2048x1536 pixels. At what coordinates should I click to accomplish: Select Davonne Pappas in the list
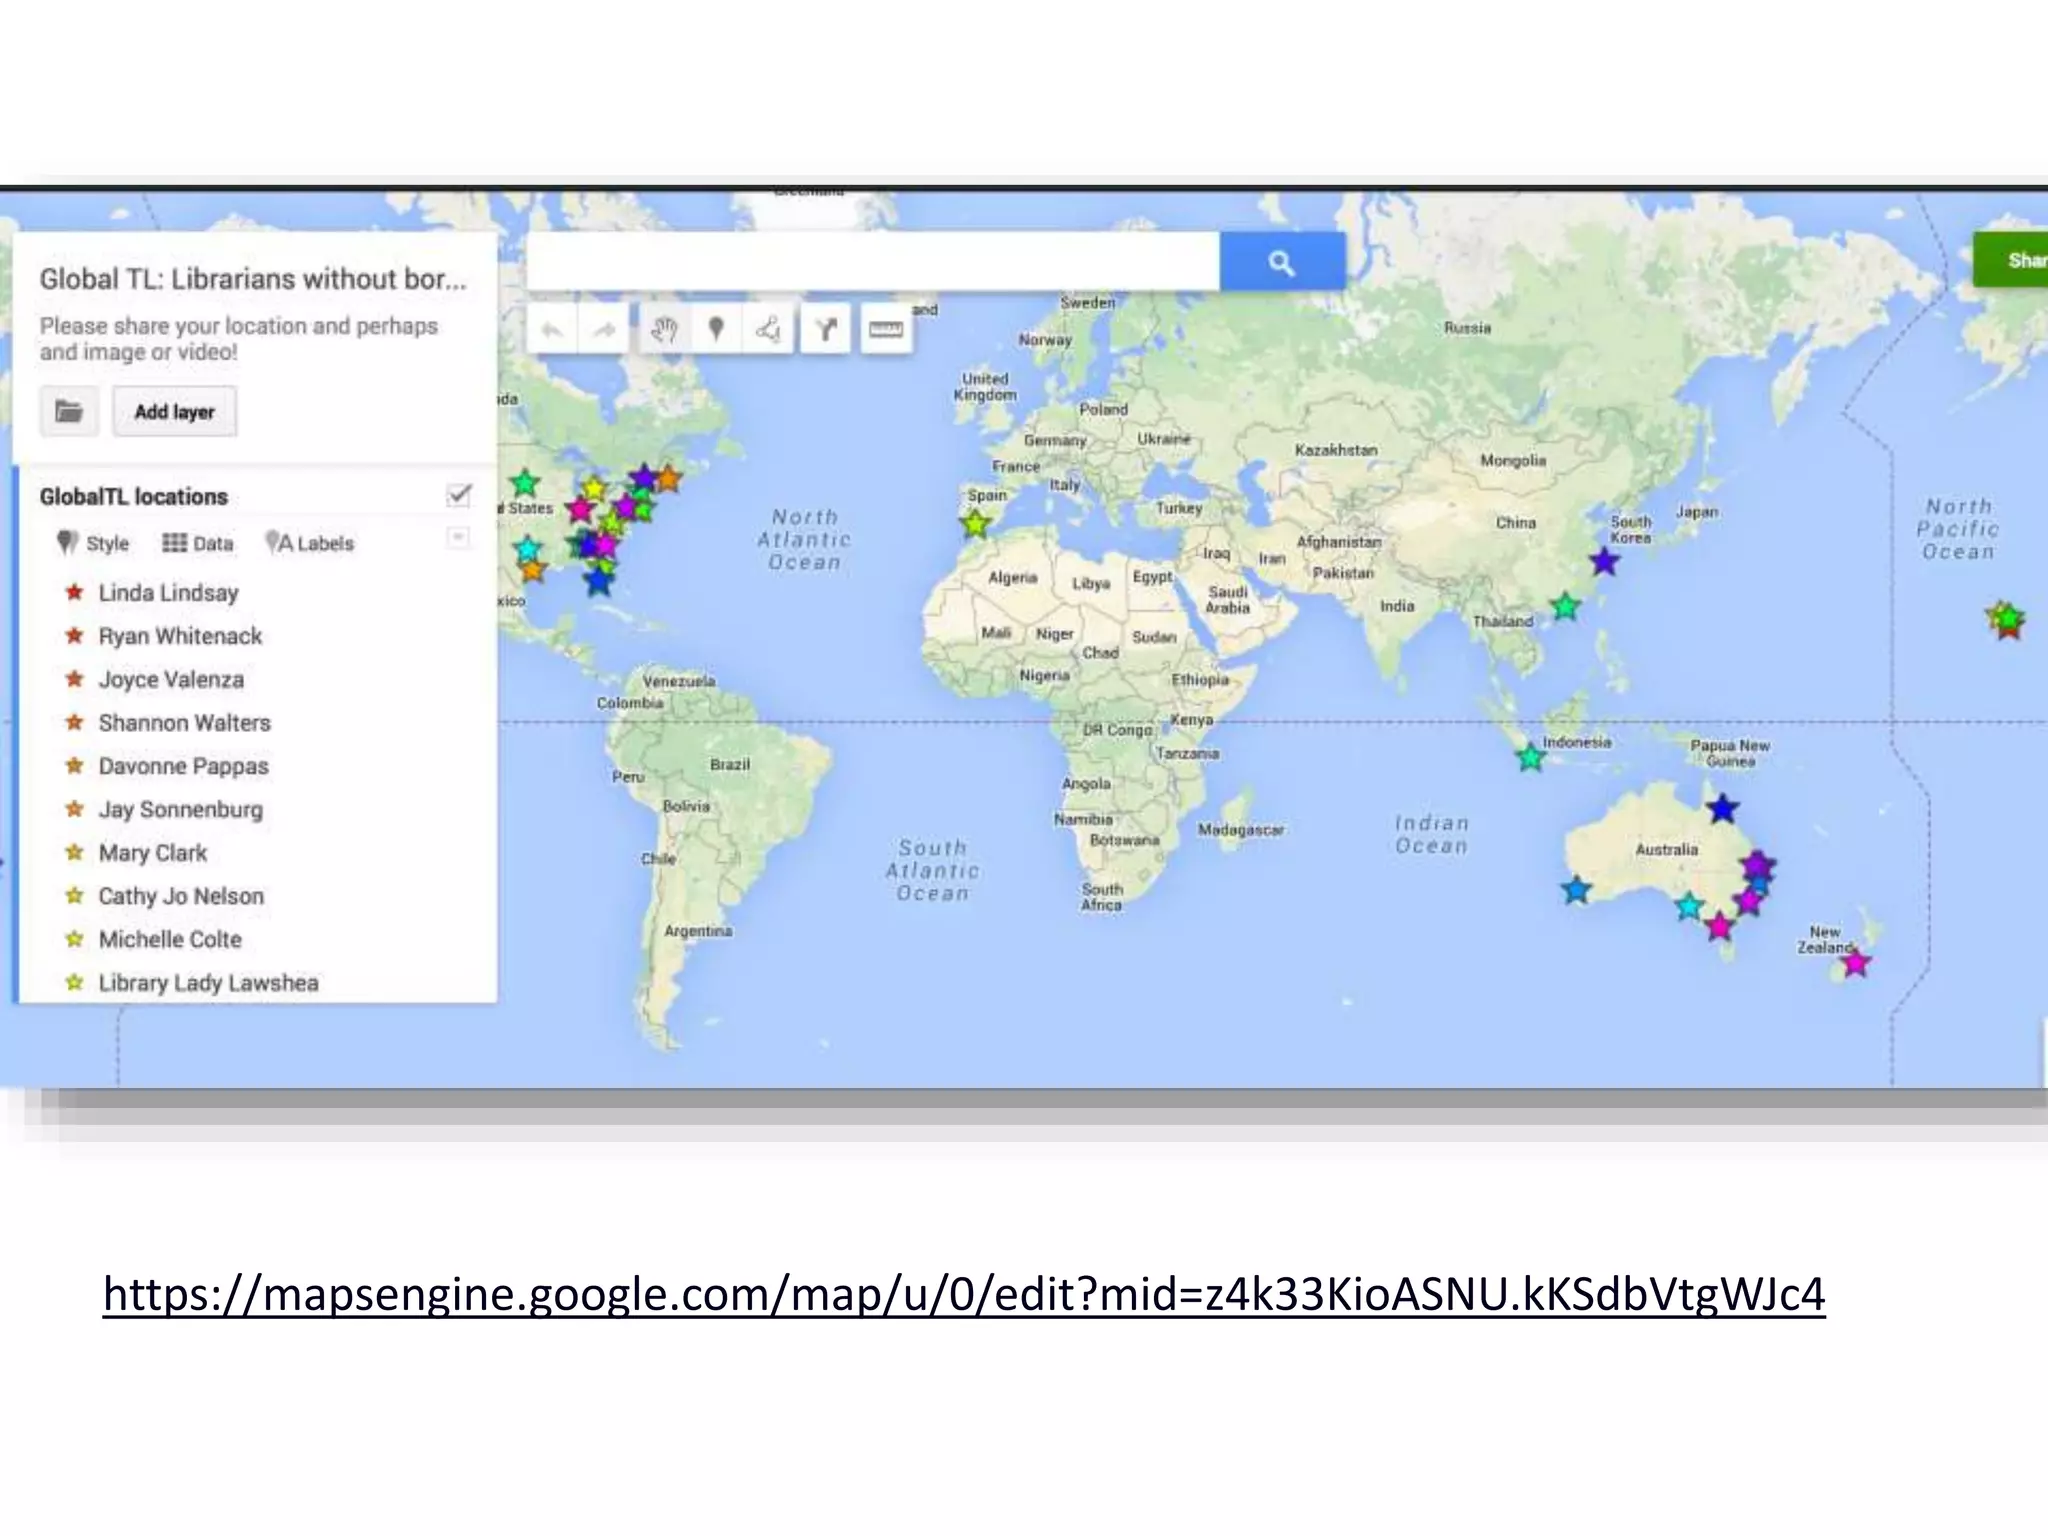click(183, 766)
